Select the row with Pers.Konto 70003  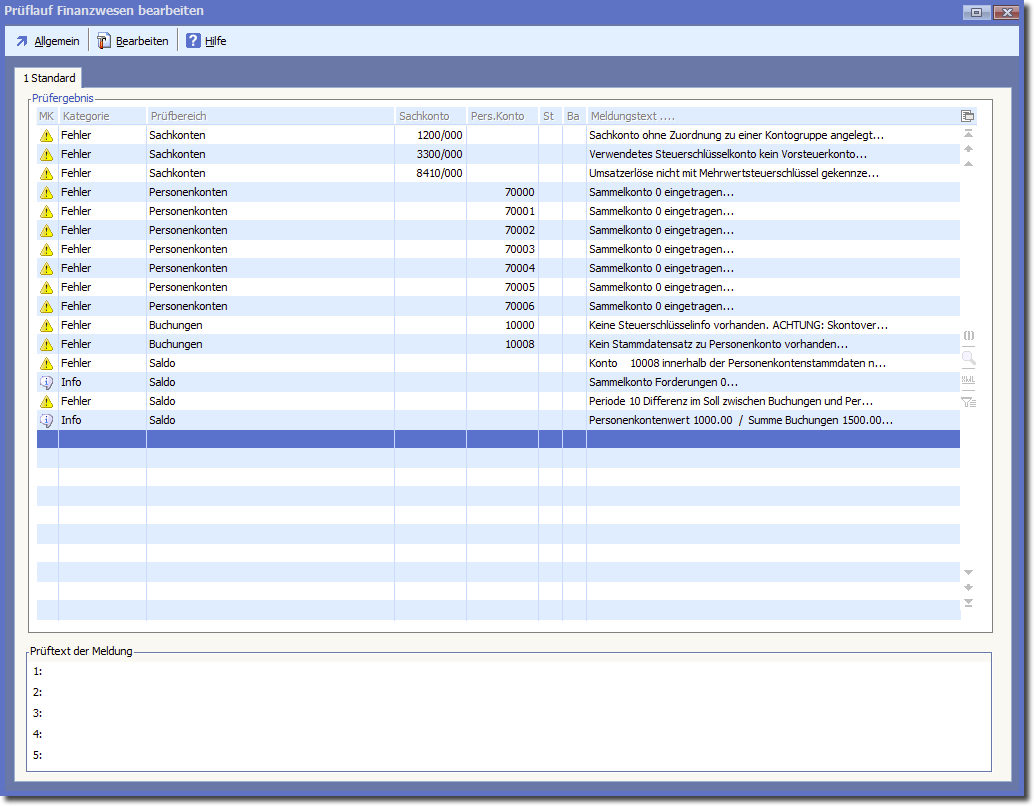click(x=498, y=249)
